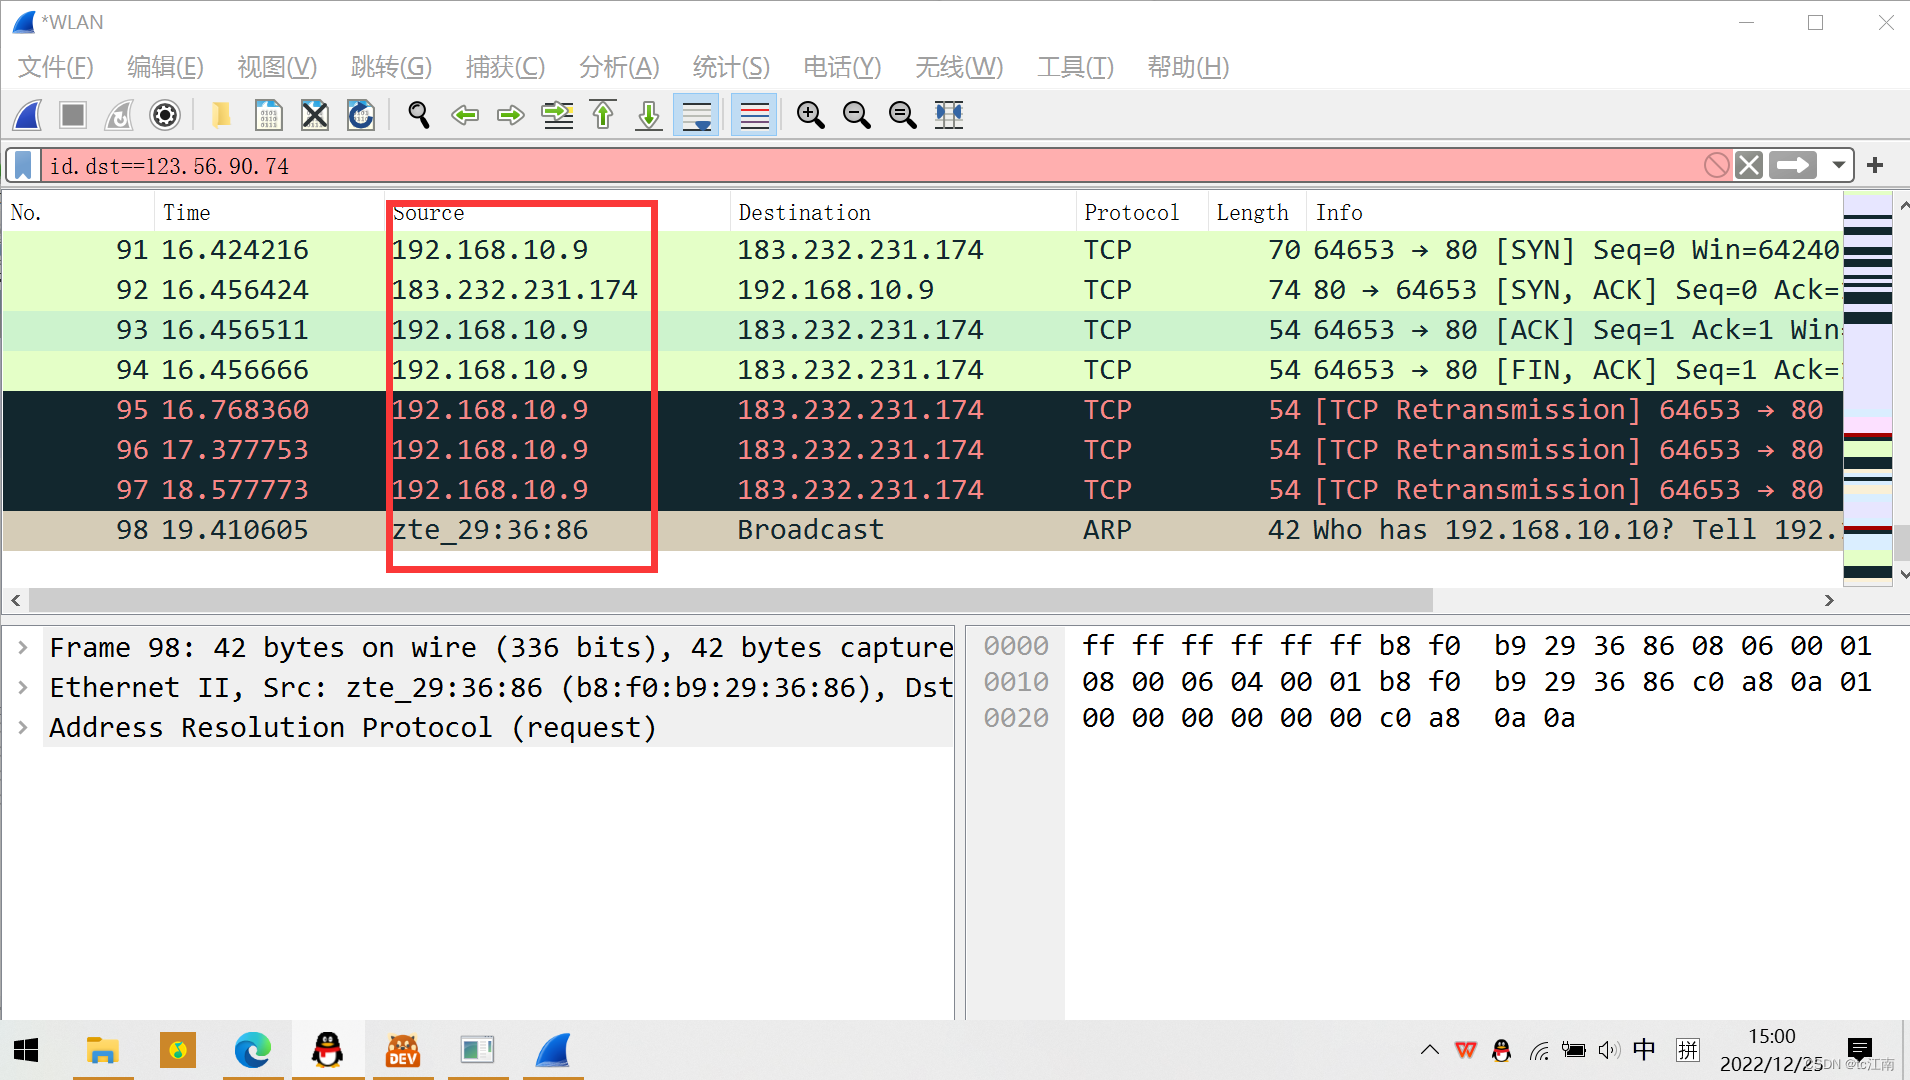This screenshot has width=1910, height=1080.
Task: Sort by the Time column header
Action: [x=270, y=212]
